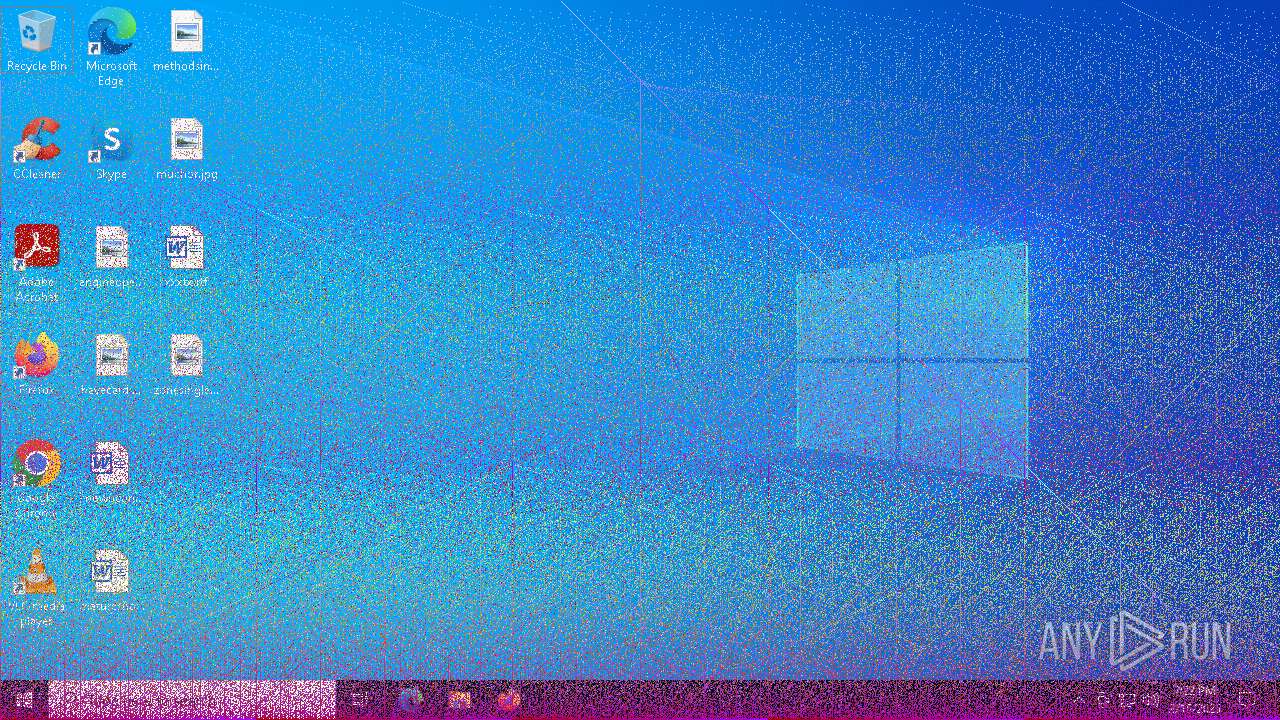Open network settings tray icon

[1127, 700]
